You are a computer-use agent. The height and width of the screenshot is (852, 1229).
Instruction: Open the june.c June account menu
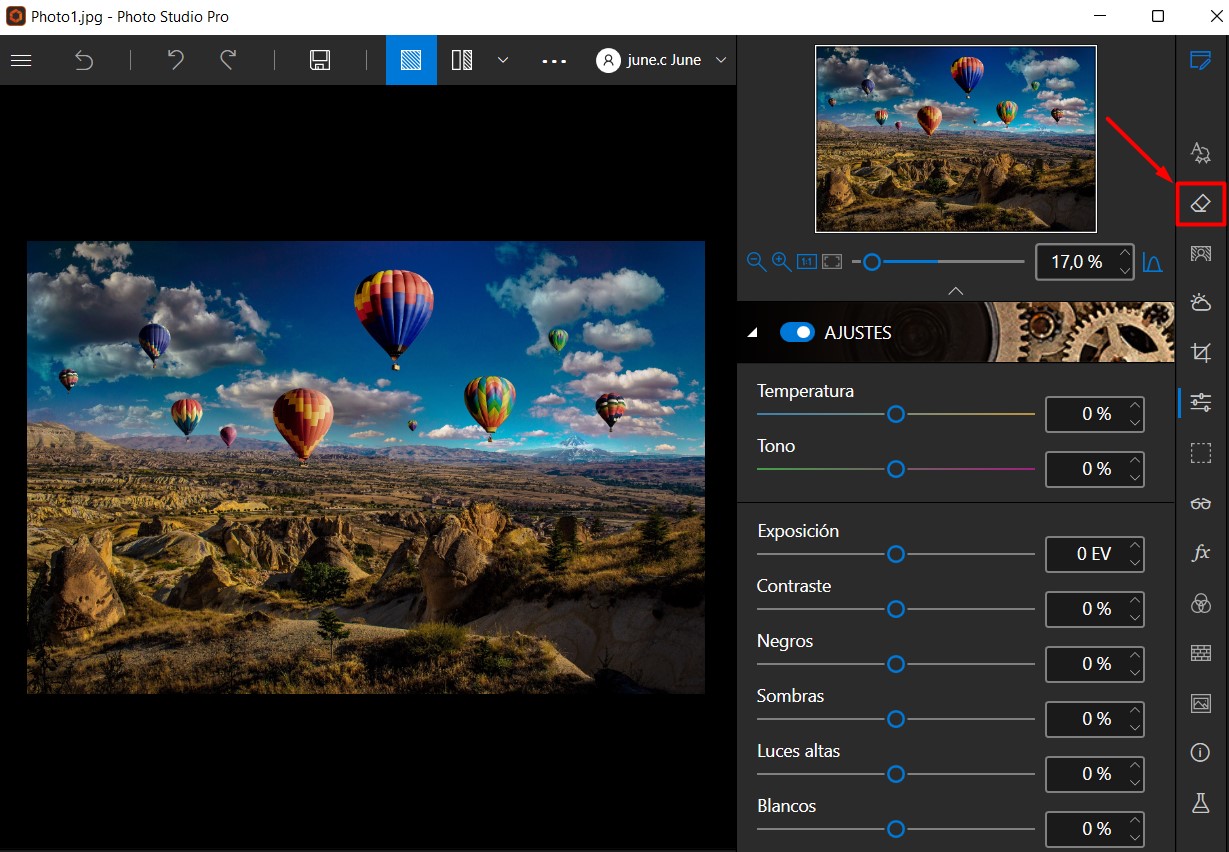663,60
